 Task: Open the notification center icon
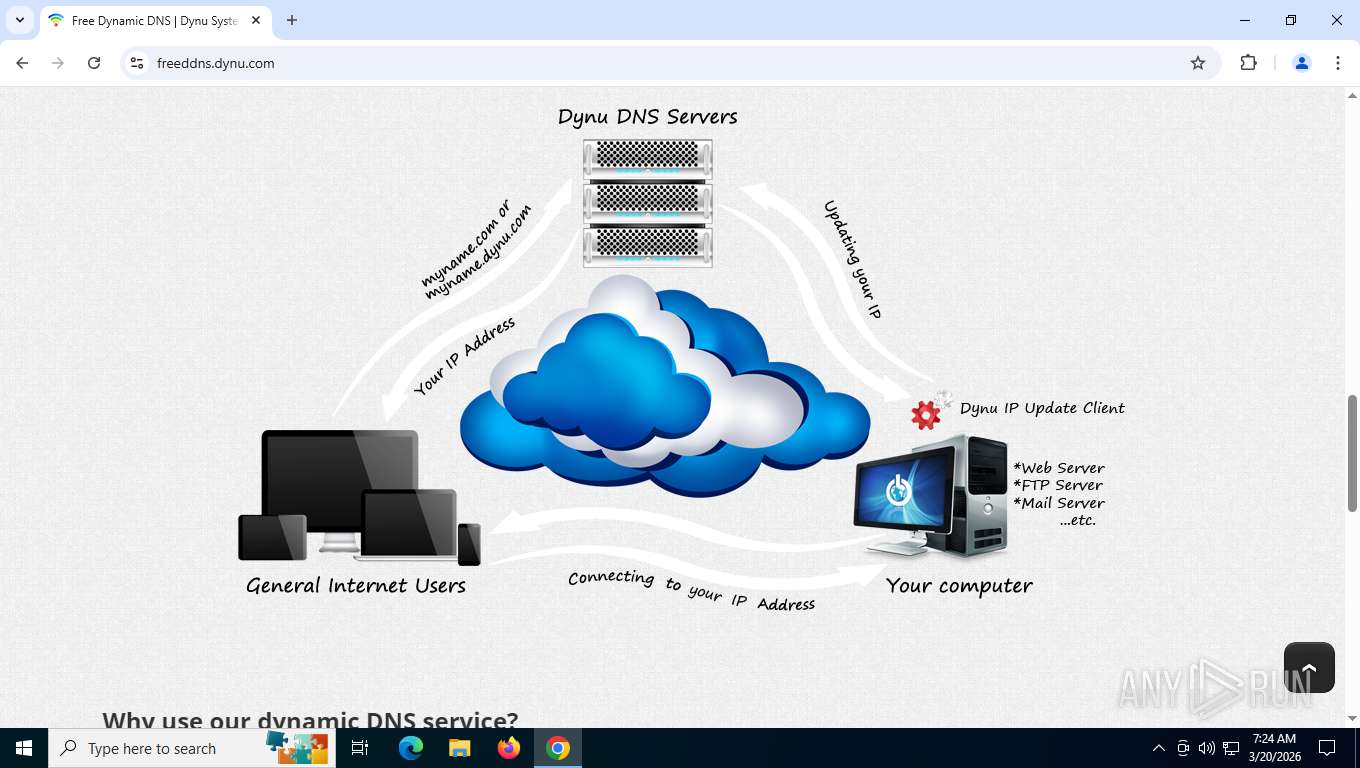pyautogui.click(x=1327, y=748)
